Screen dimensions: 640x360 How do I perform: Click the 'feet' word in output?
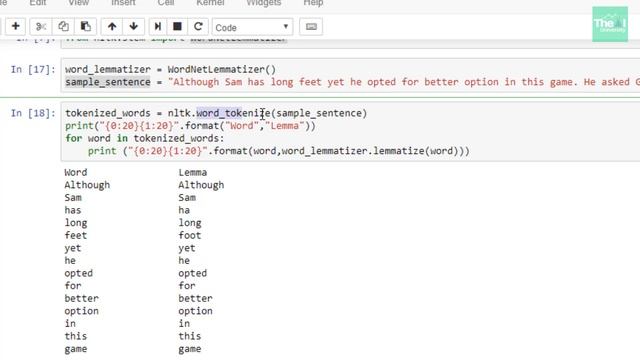coord(76,236)
